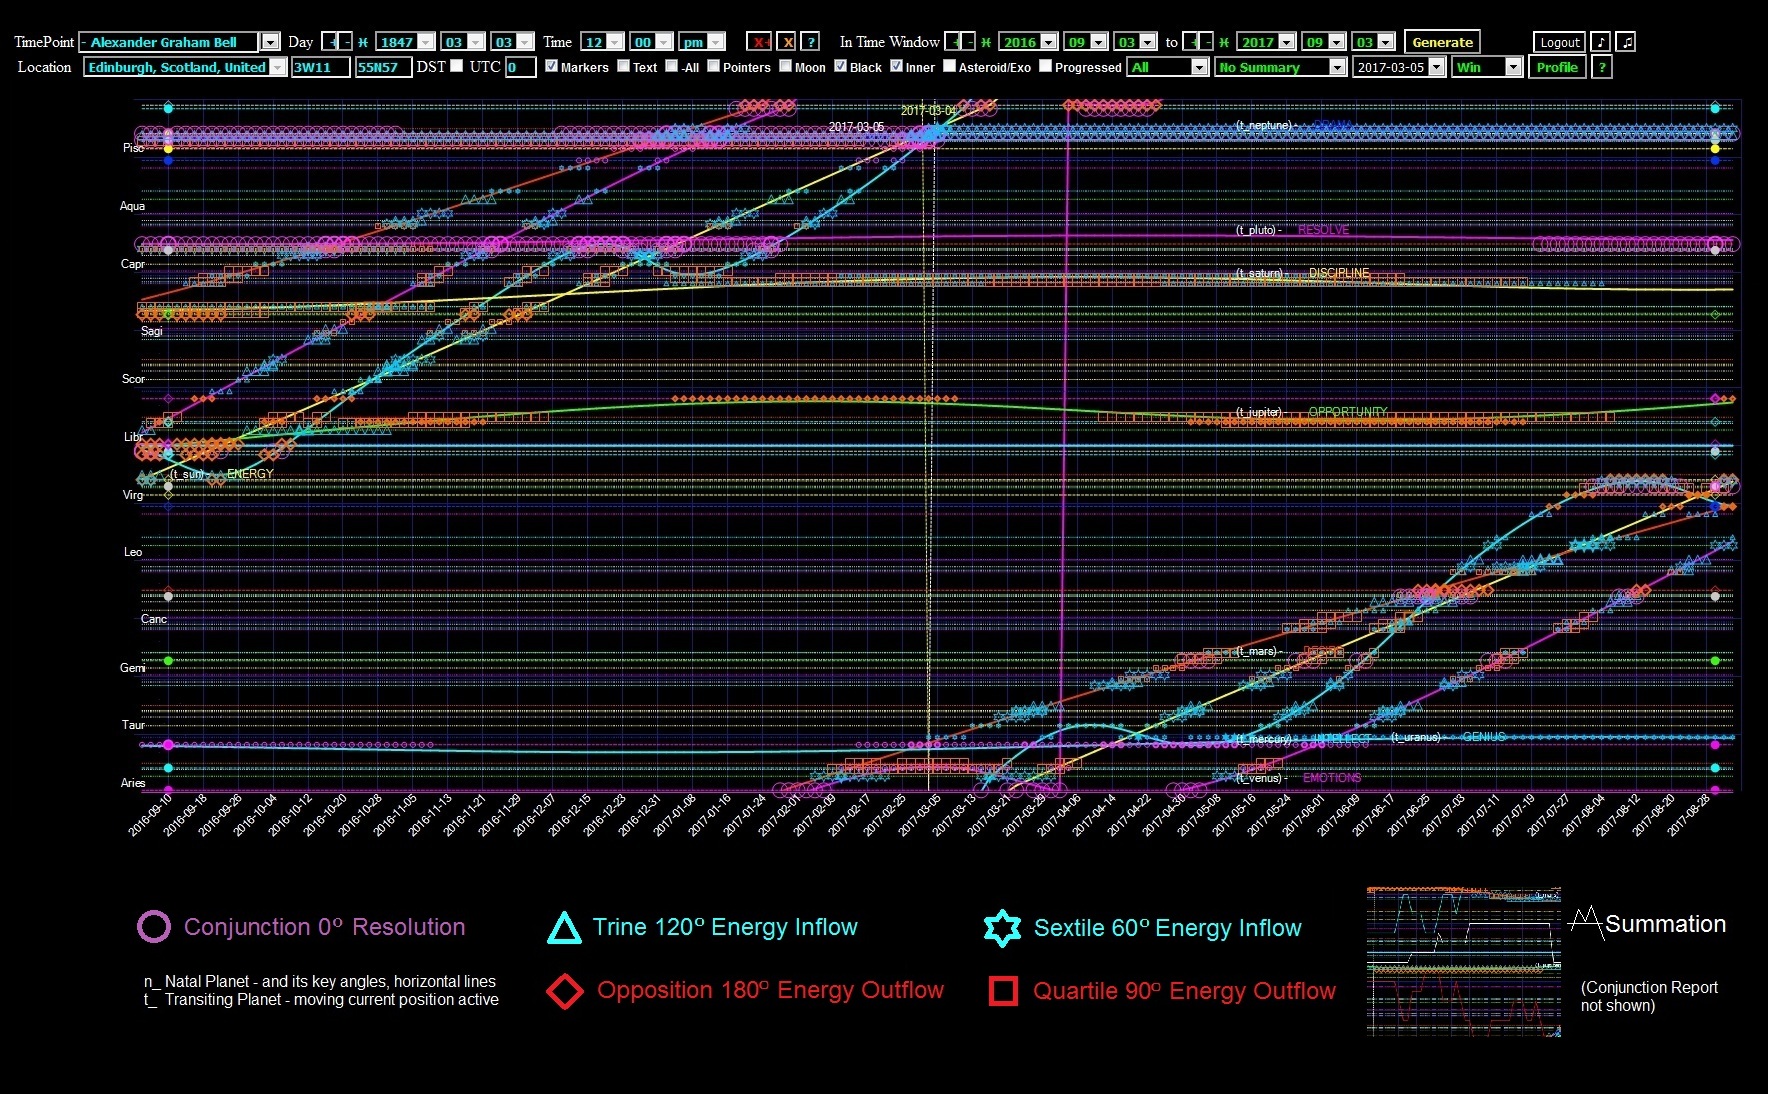This screenshot has height=1094, width=1768.
Task: Toggle the DST checkbox
Action: pos(456,66)
